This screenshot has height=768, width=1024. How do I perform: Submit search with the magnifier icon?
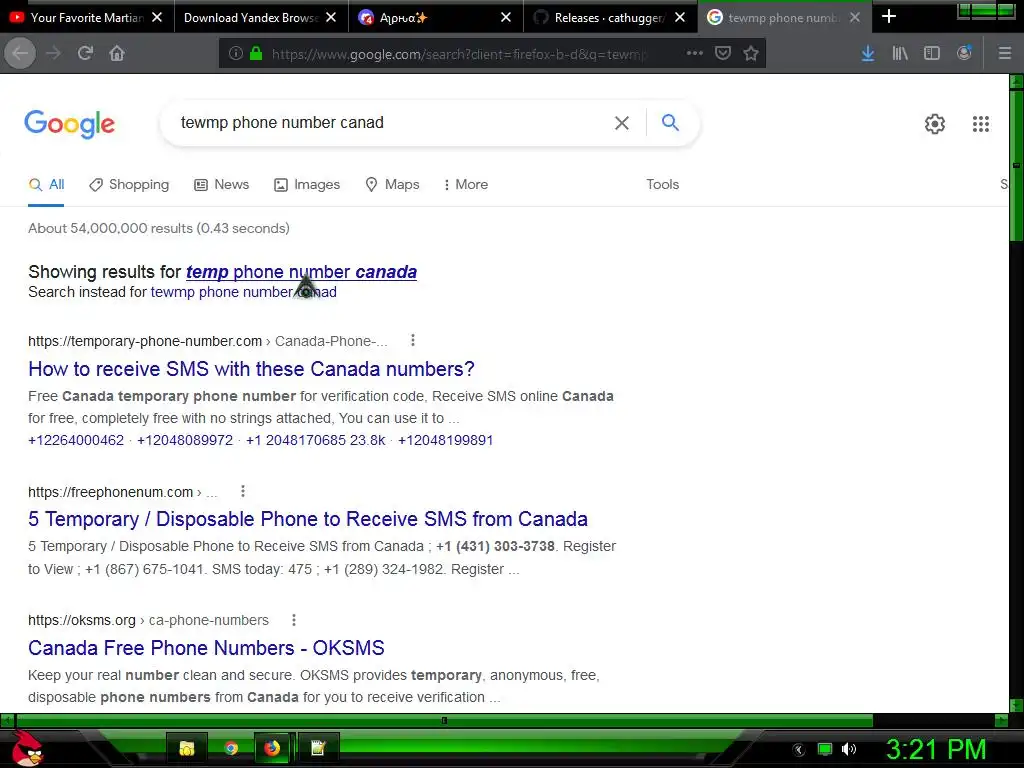[670, 122]
